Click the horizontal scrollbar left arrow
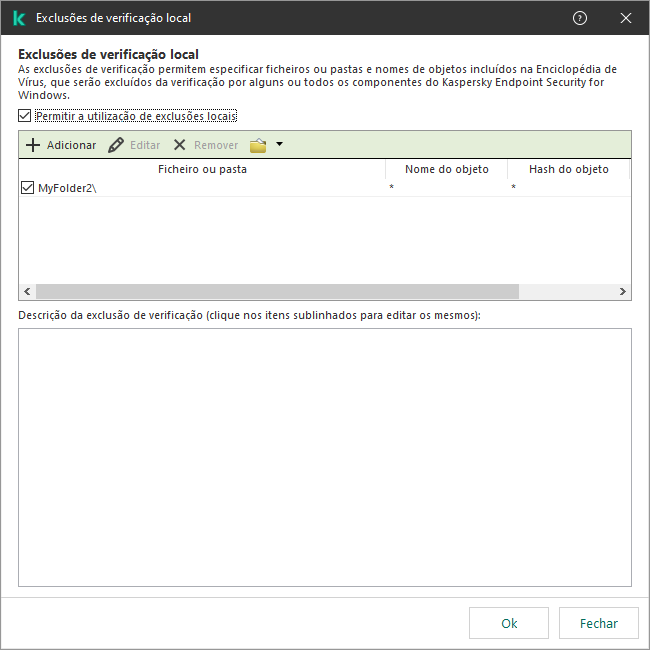This screenshot has height=650, width=650. point(27,291)
